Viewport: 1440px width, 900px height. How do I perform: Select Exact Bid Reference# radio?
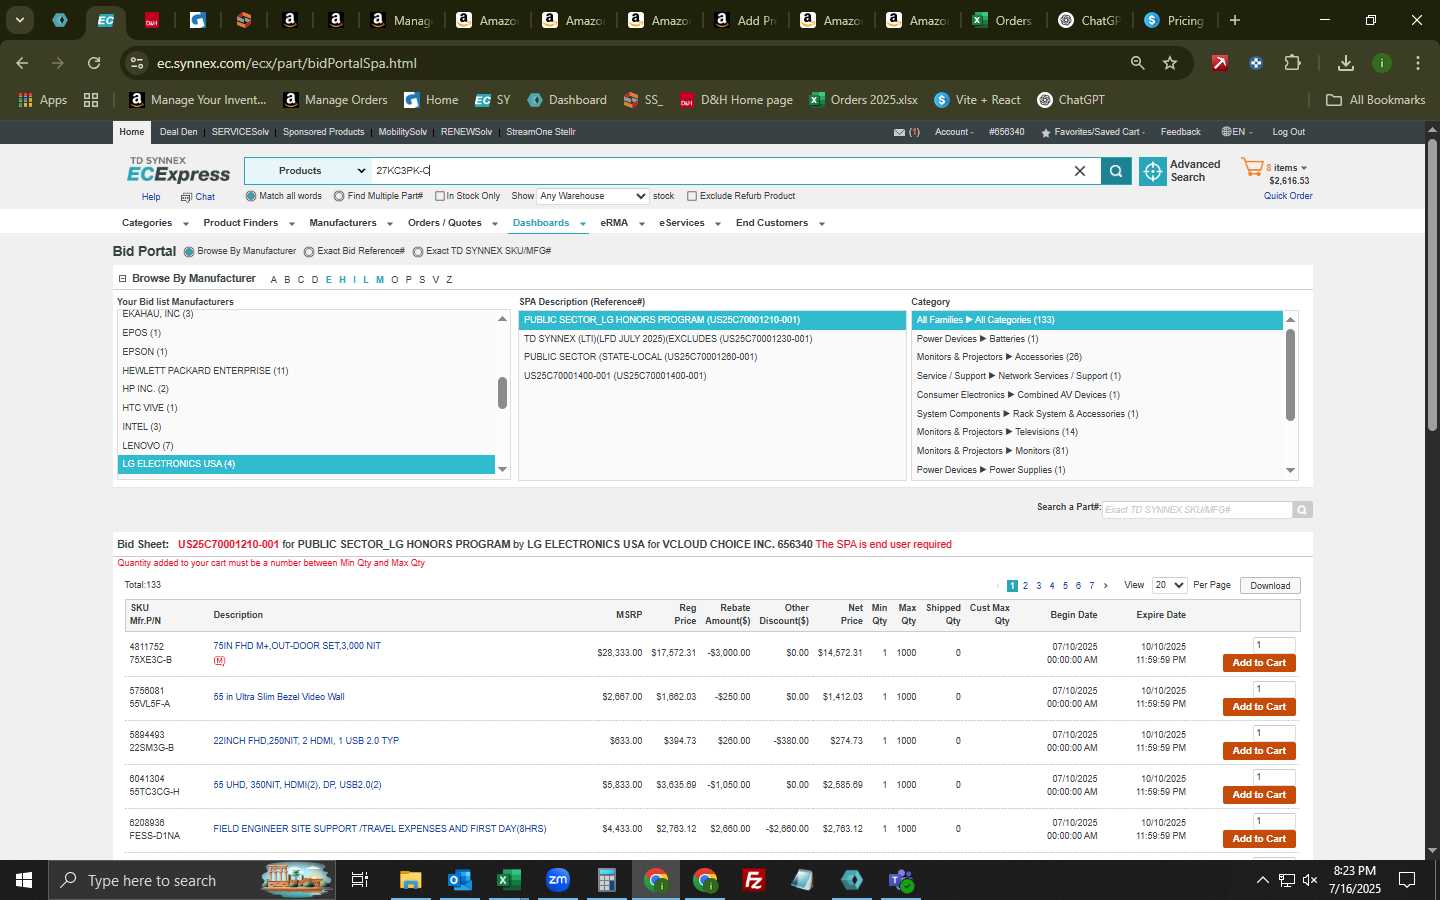pyautogui.click(x=309, y=252)
